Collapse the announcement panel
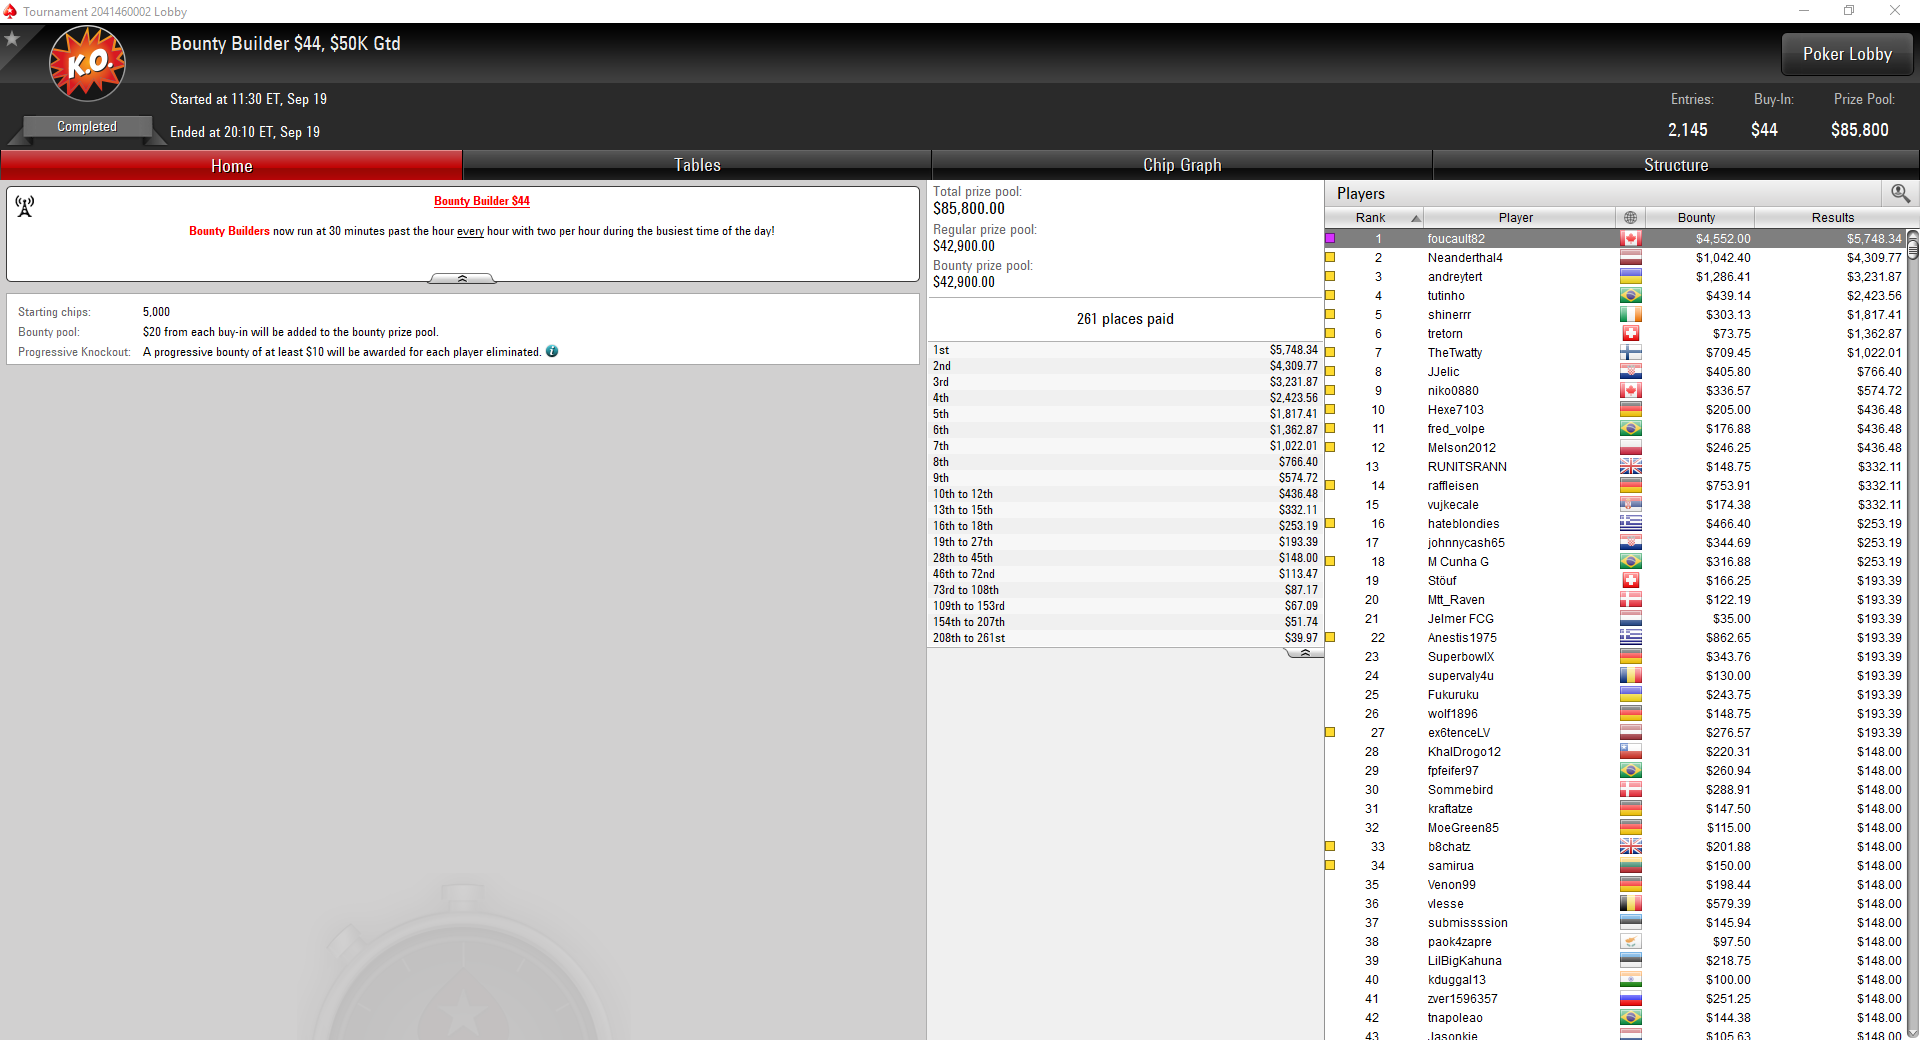Screen dimensions: 1920x1040 pos(462,278)
